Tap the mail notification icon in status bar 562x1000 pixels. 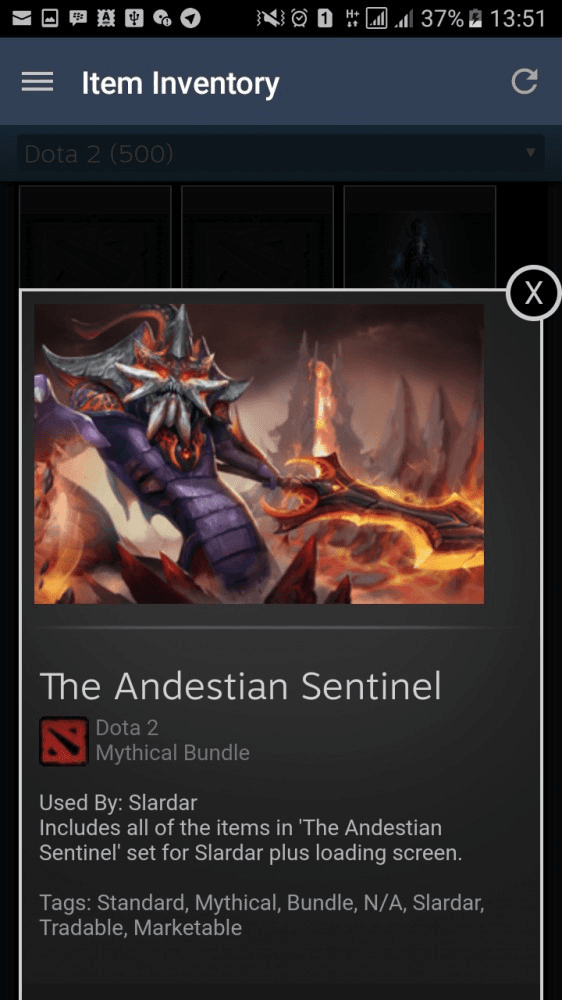click(22, 18)
